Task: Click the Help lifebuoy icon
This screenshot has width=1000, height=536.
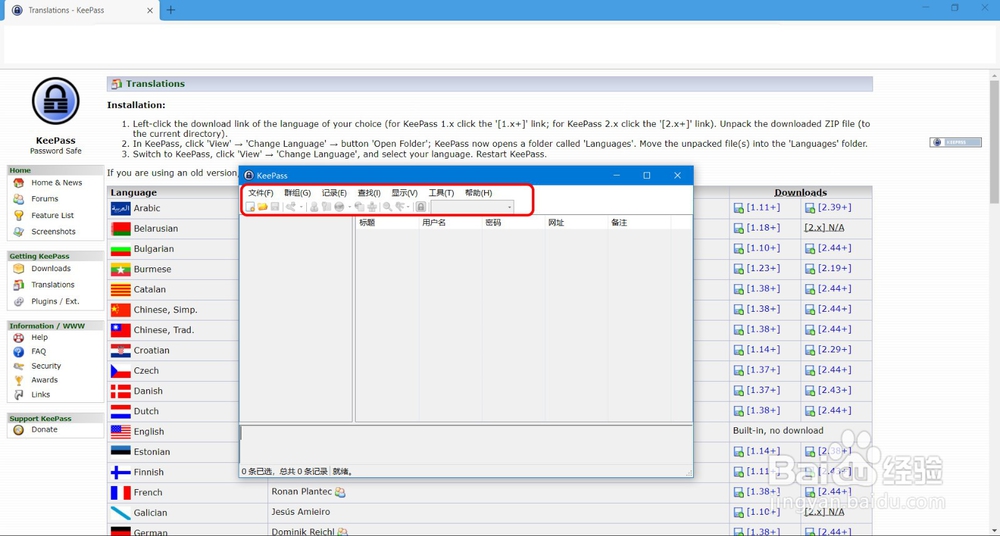Action: click(x=18, y=338)
